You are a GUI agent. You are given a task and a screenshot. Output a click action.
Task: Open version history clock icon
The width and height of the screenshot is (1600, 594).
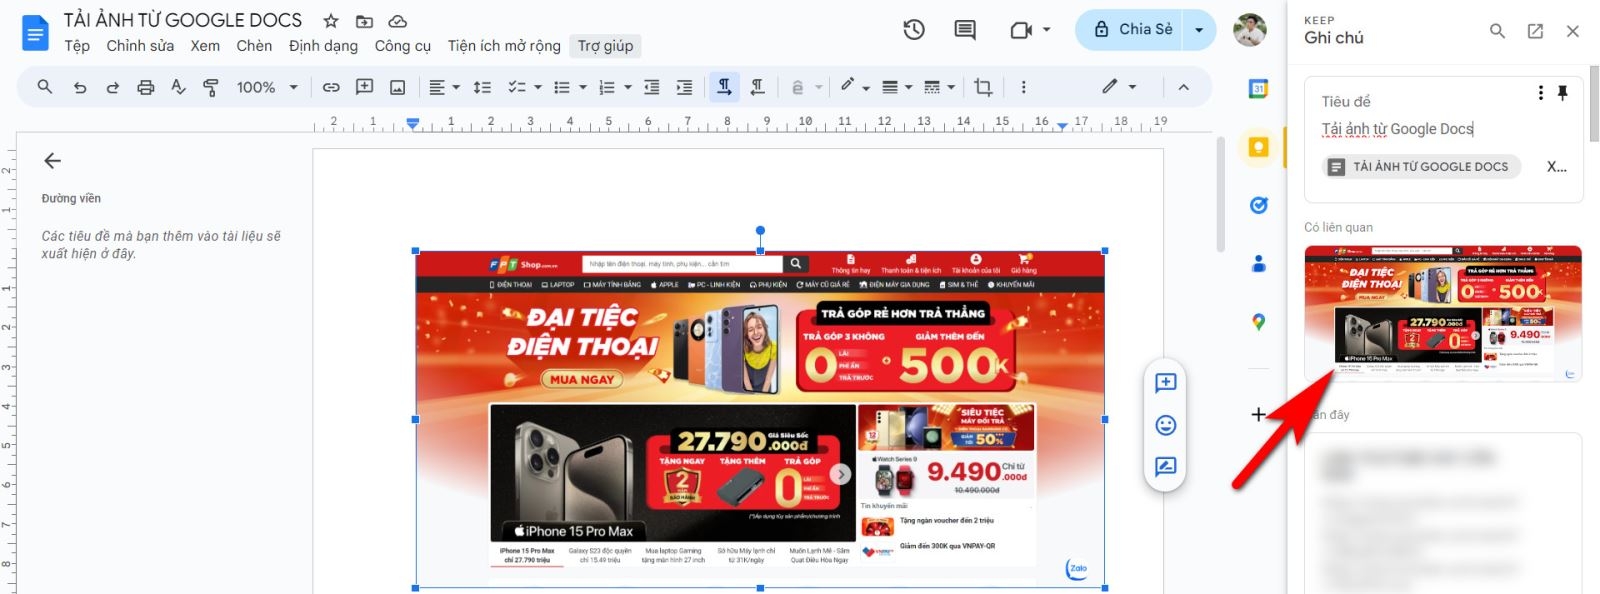[914, 30]
